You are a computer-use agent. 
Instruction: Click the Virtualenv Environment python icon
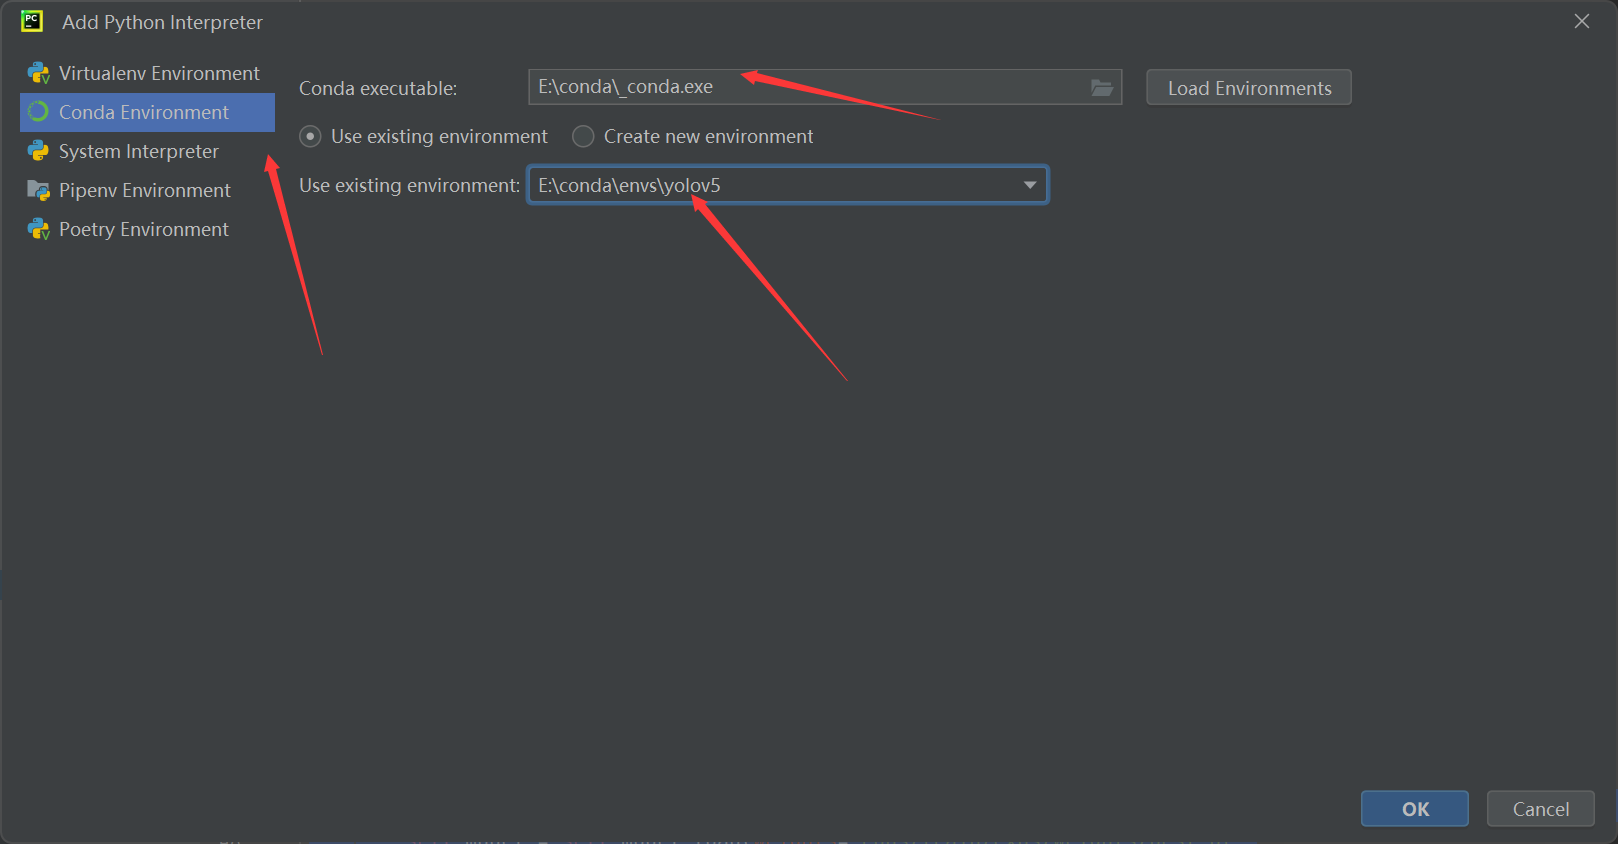[x=39, y=73]
